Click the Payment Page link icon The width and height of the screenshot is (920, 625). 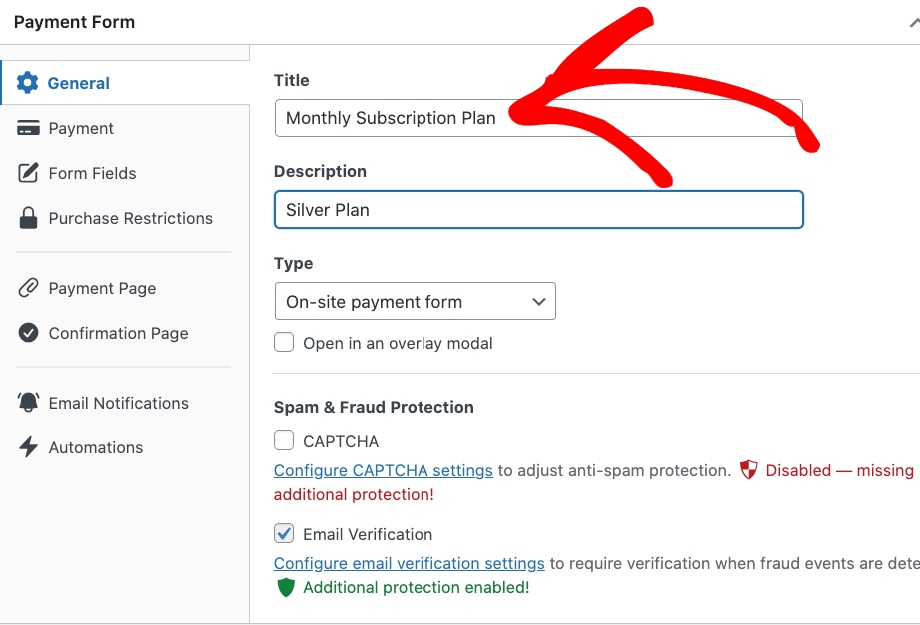[x=28, y=288]
